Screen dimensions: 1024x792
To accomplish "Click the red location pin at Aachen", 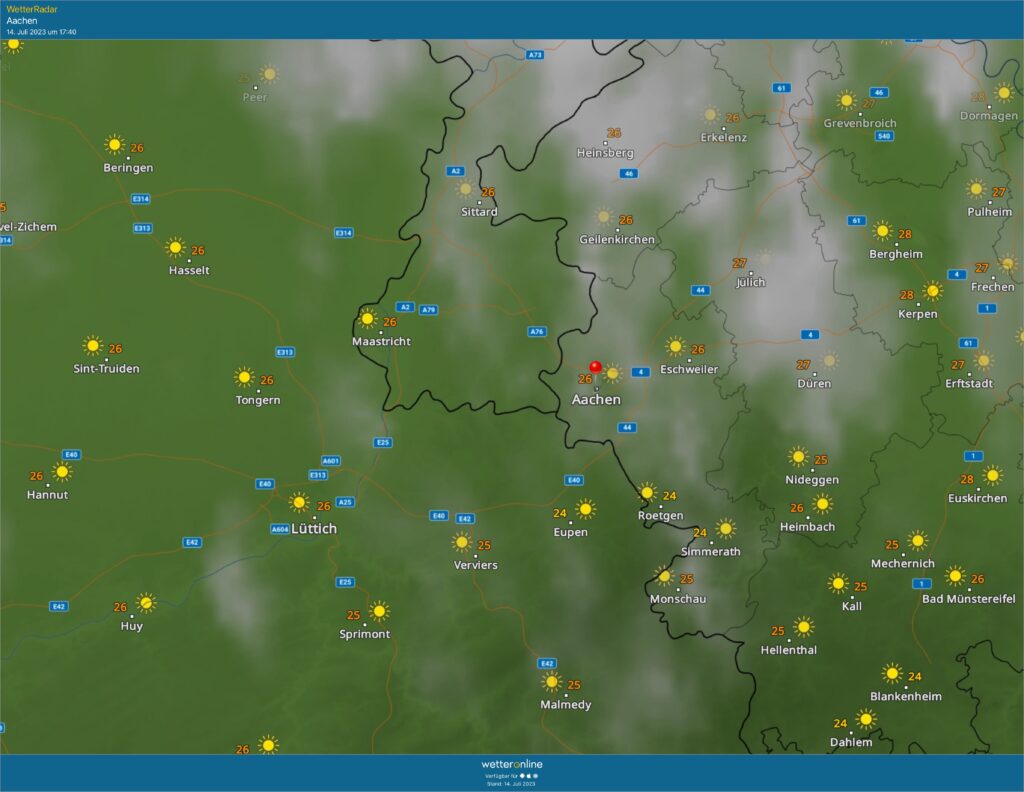I will click(x=595, y=370).
